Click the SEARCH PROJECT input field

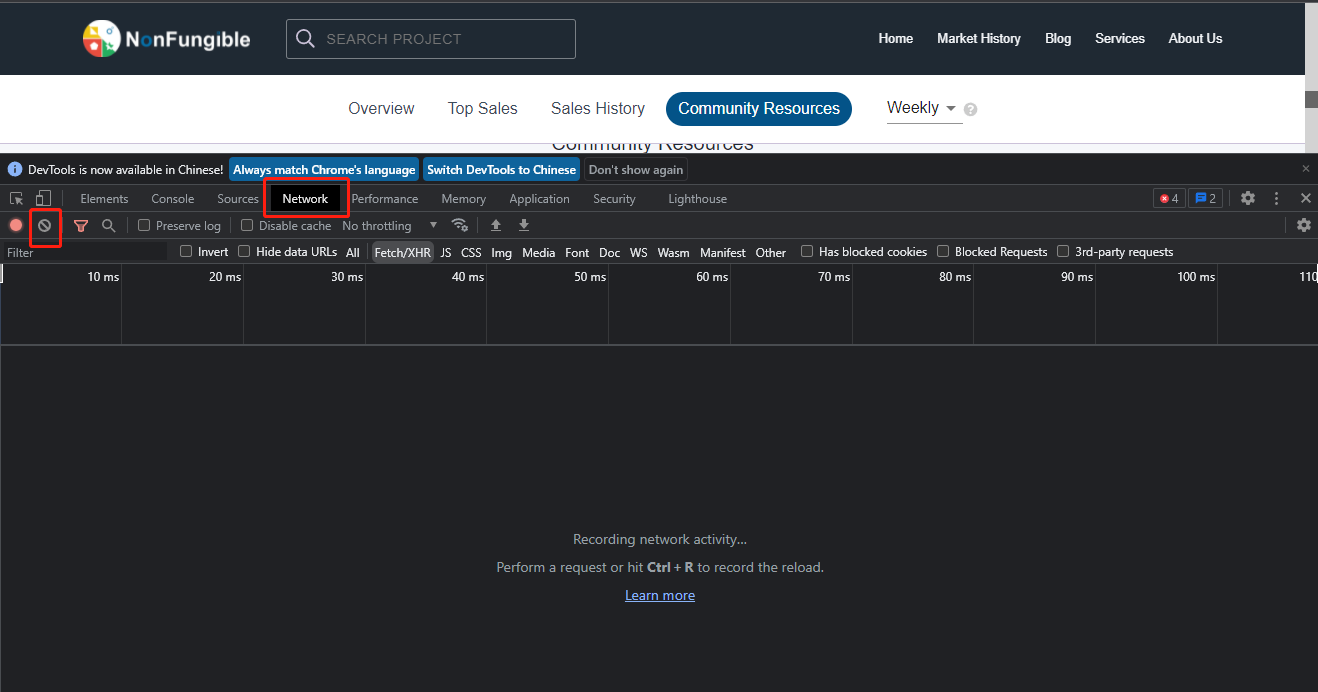pos(431,39)
